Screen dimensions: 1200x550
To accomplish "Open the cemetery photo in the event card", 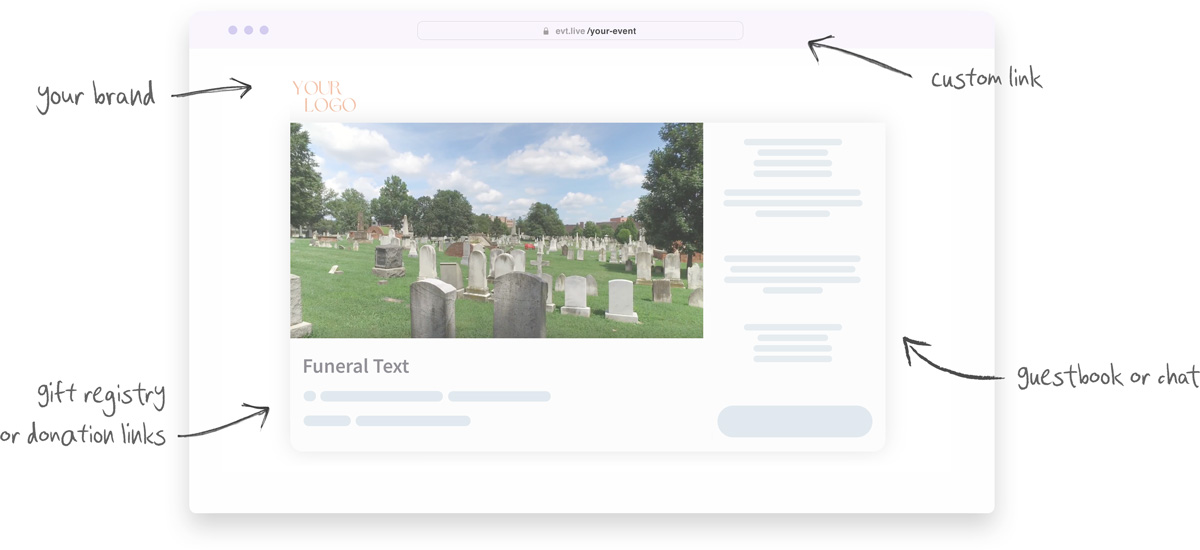I will [496, 230].
